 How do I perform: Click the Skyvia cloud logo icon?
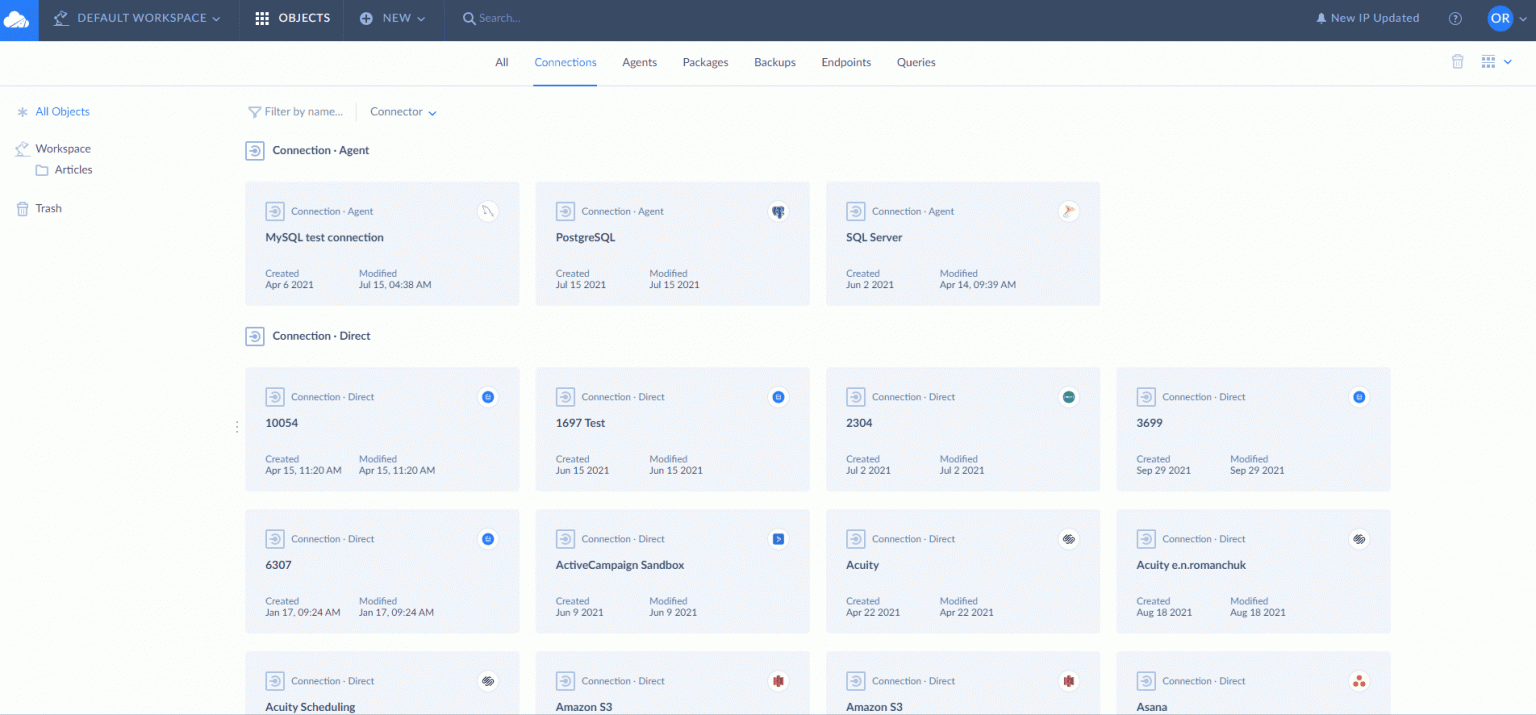[x=18, y=19]
